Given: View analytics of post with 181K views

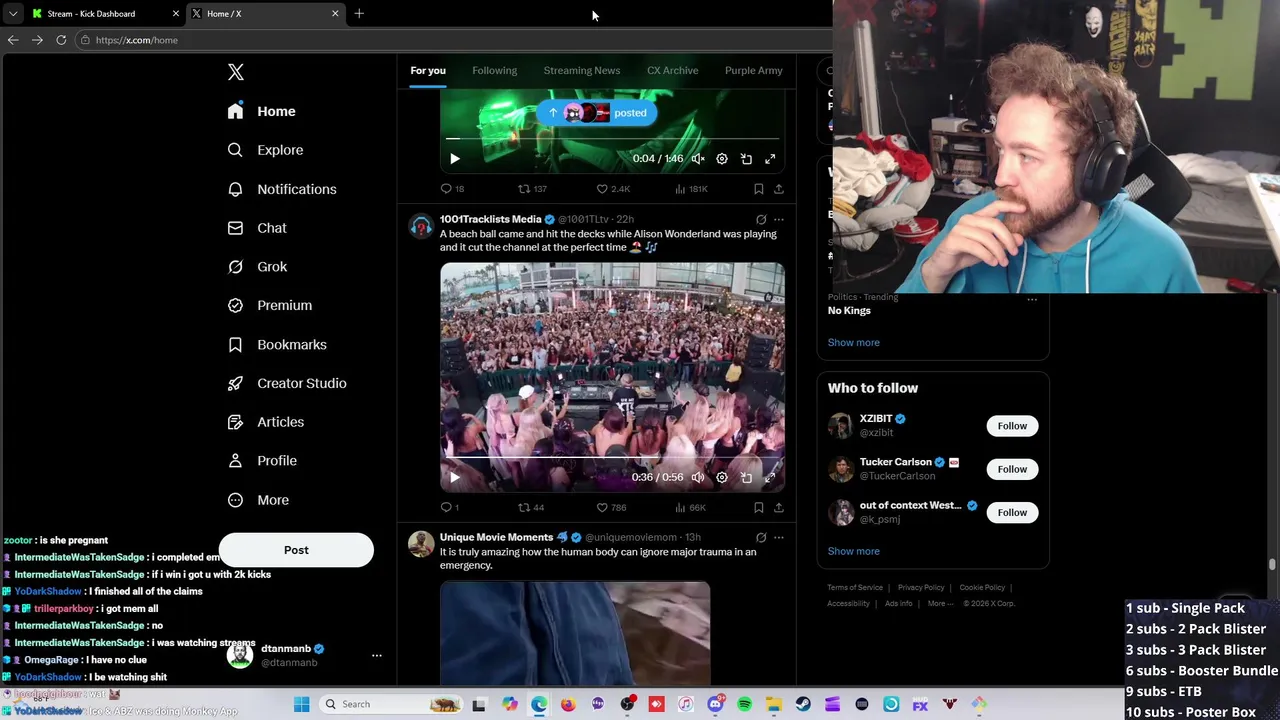Looking at the screenshot, I should pyautogui.click(x=692, y=189).
